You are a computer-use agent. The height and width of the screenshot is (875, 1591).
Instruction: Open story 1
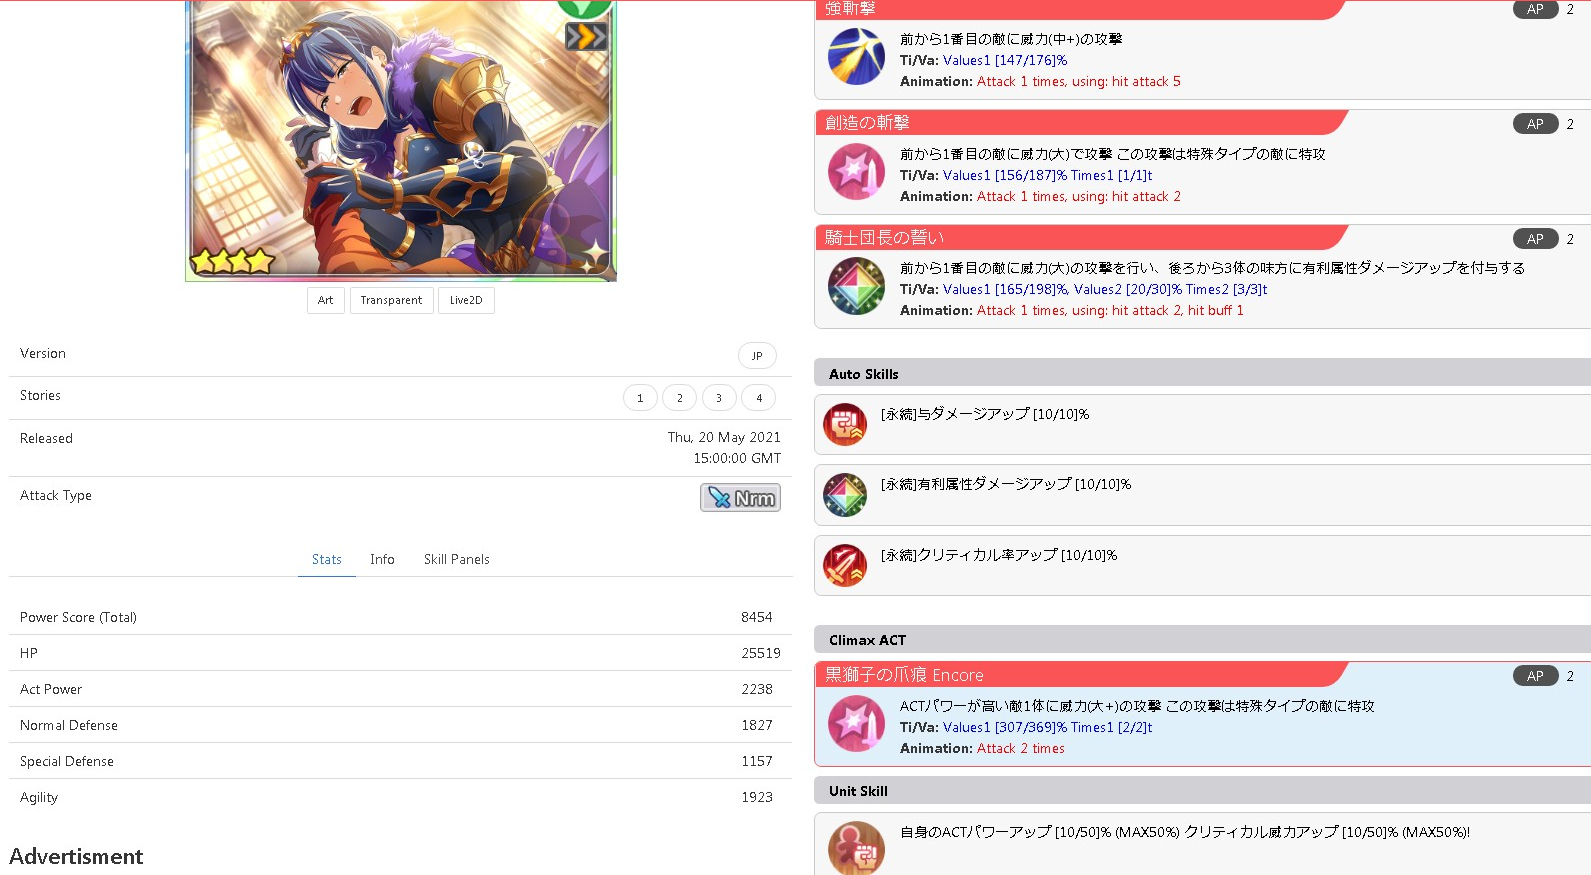pyautogui.click(x=640, y=398)
